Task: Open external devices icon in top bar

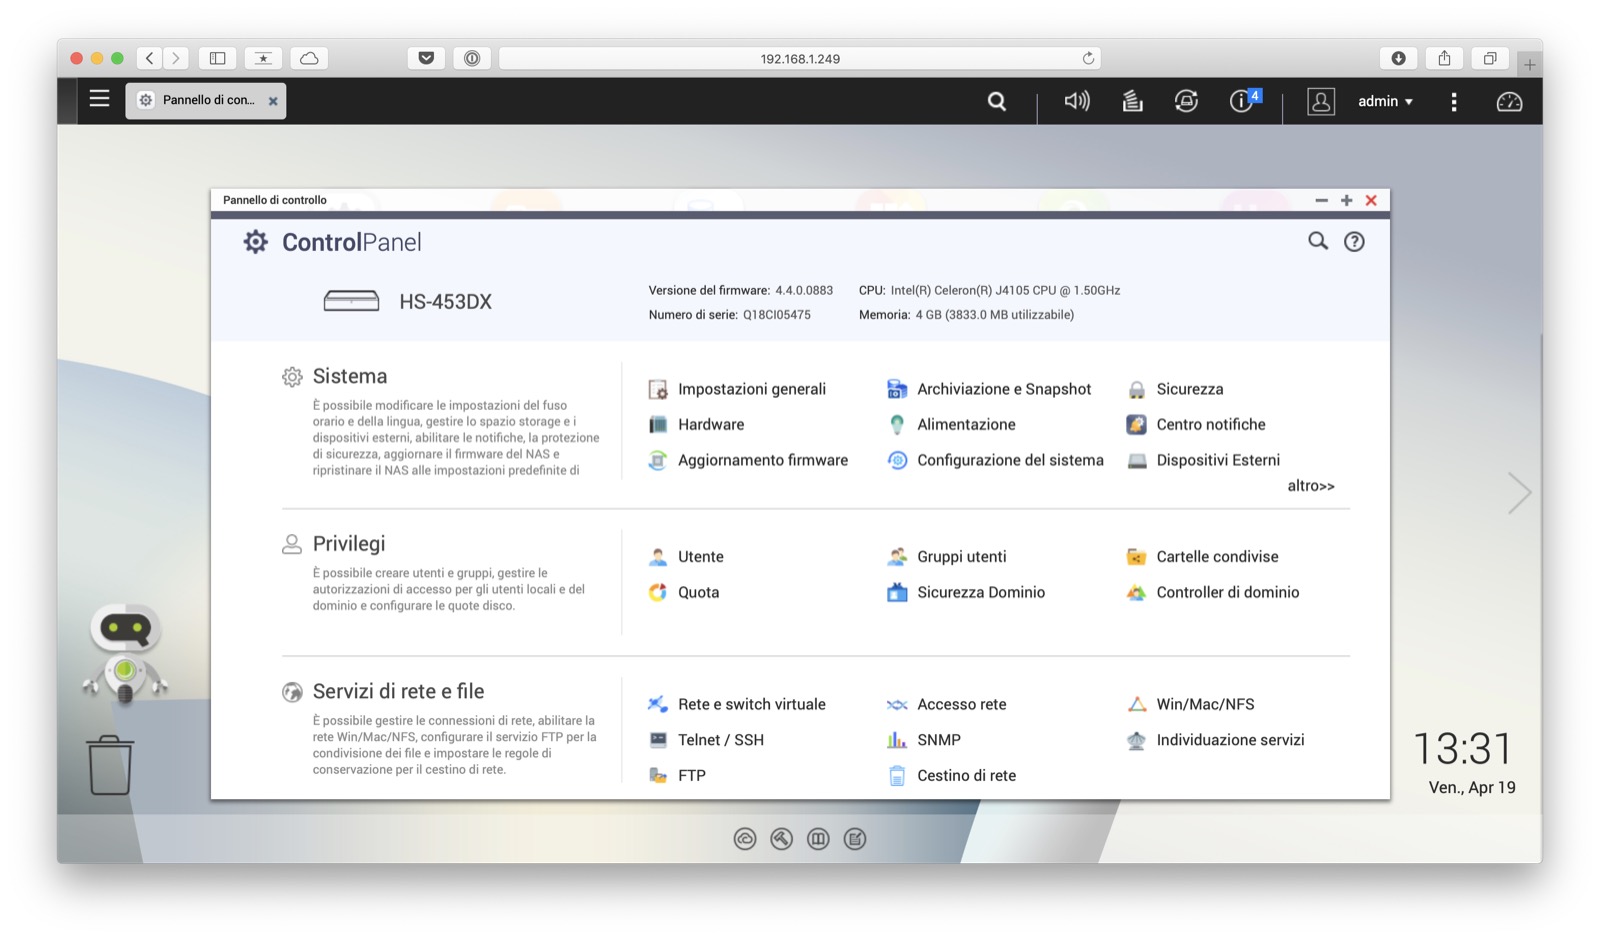Action: tap(1186, 101)
